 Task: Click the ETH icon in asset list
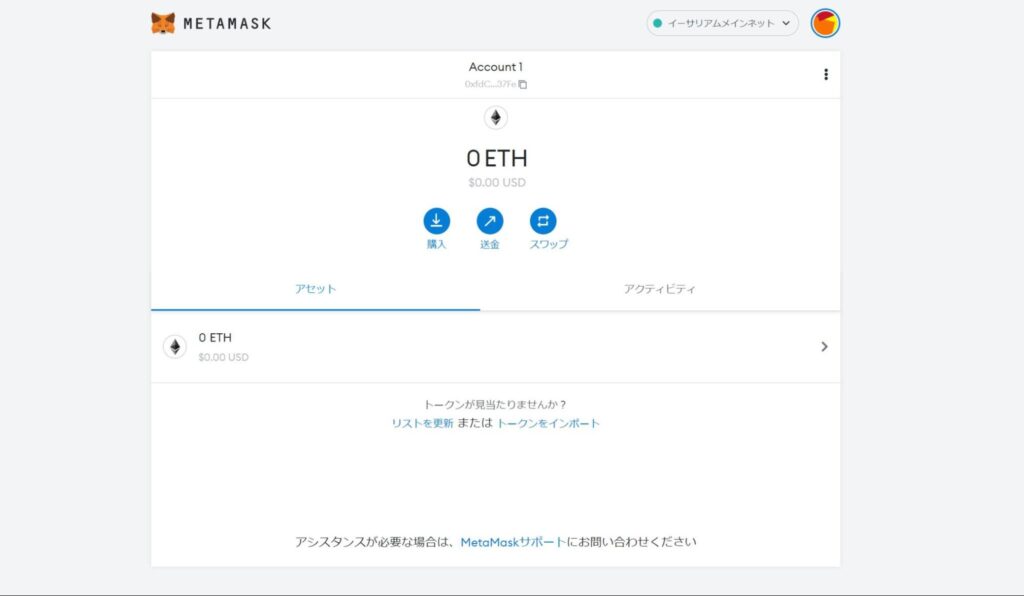pyautogui.click(x=175, y=347)
